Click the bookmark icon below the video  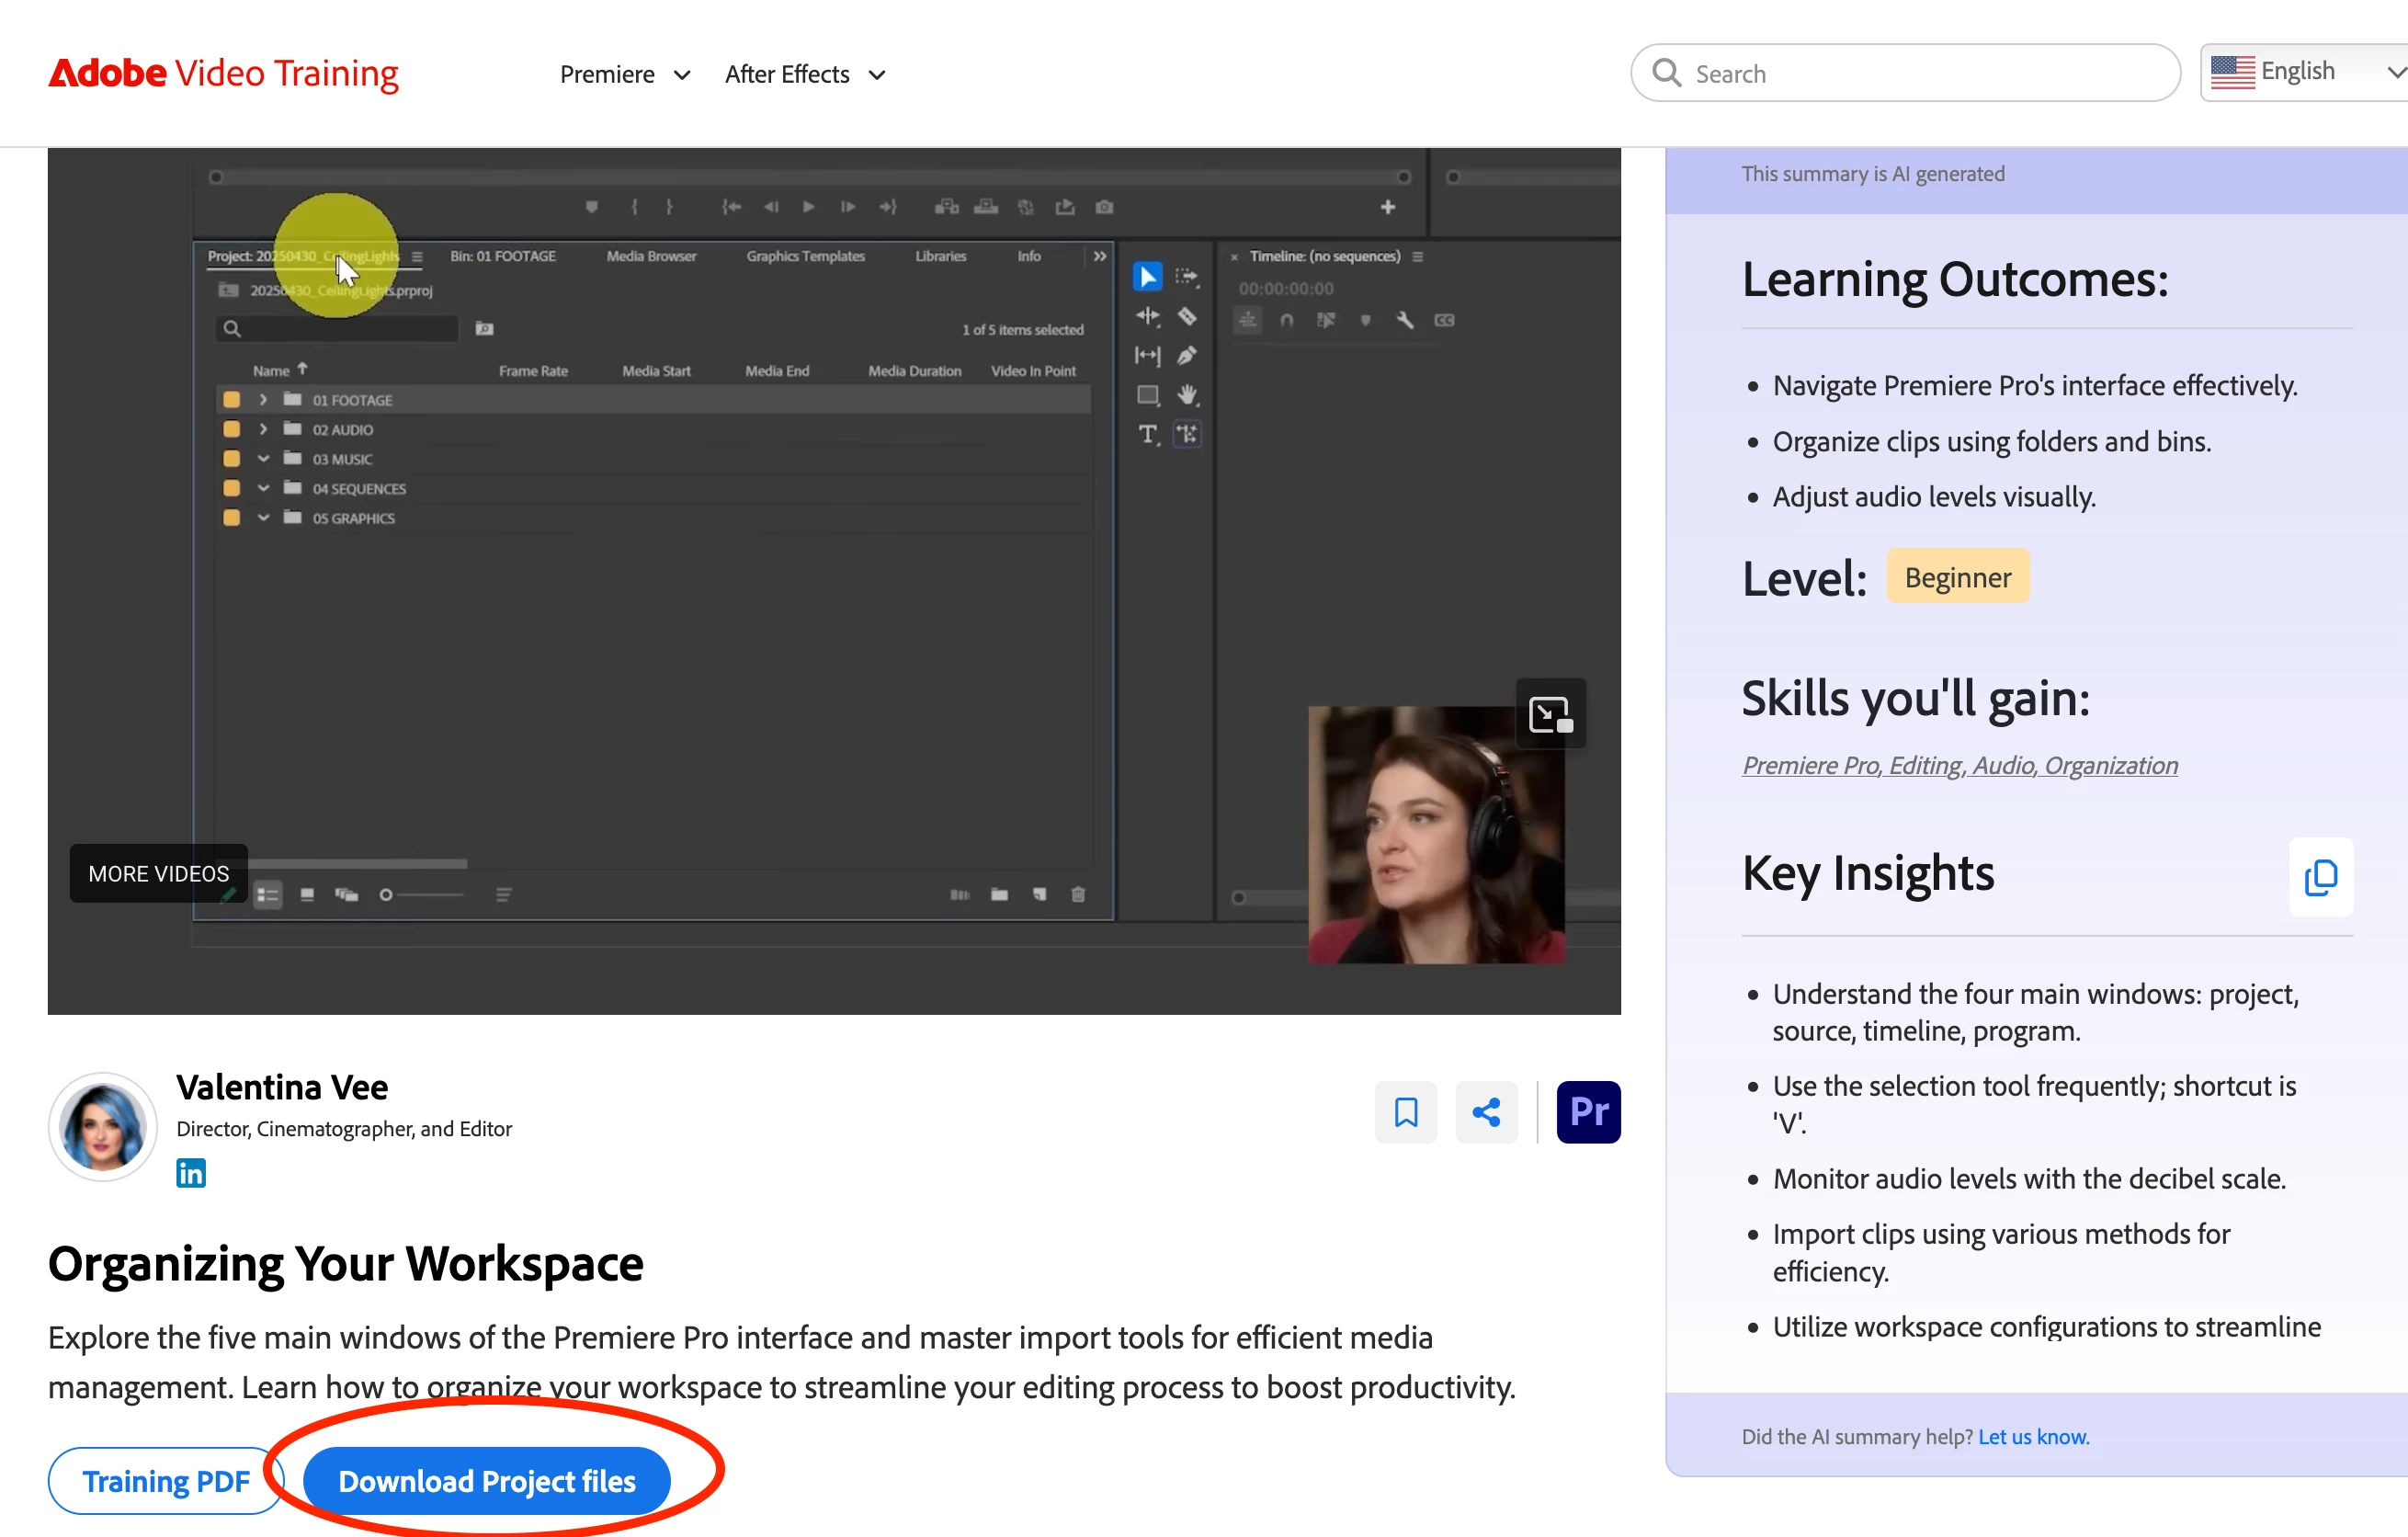pyautogui.click(x=1405, y=1111)
